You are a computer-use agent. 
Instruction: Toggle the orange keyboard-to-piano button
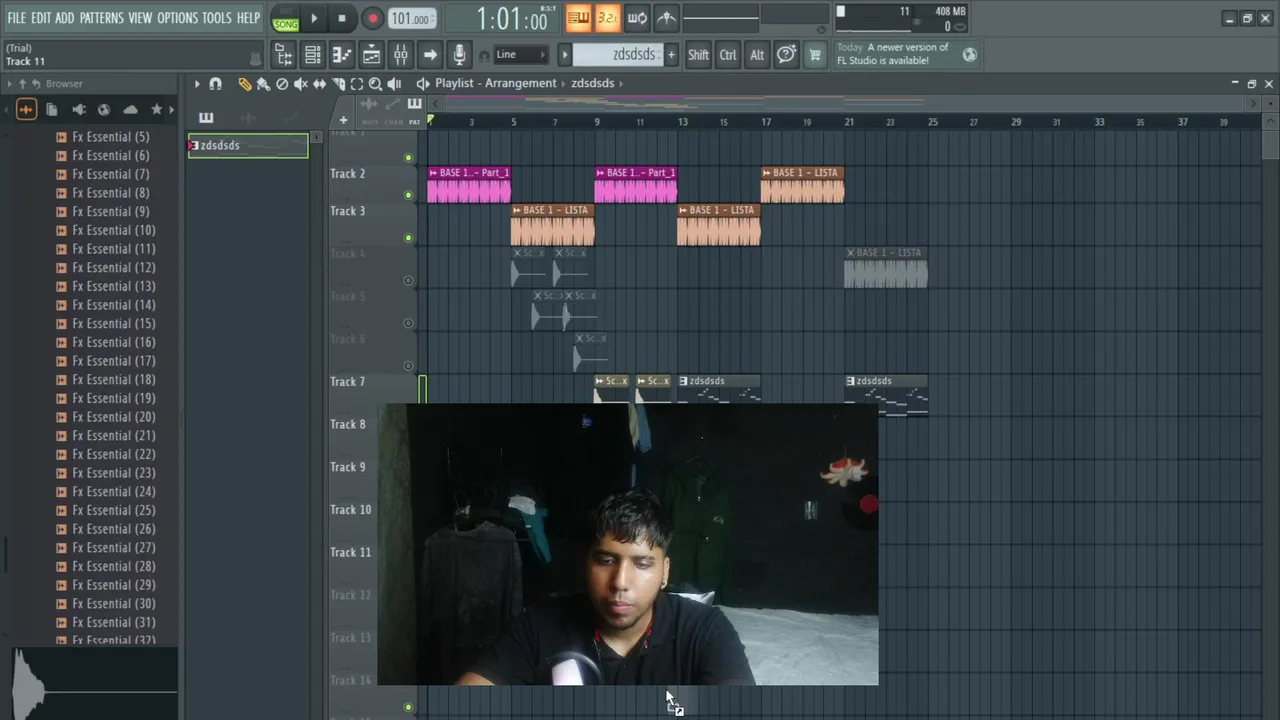578,18
